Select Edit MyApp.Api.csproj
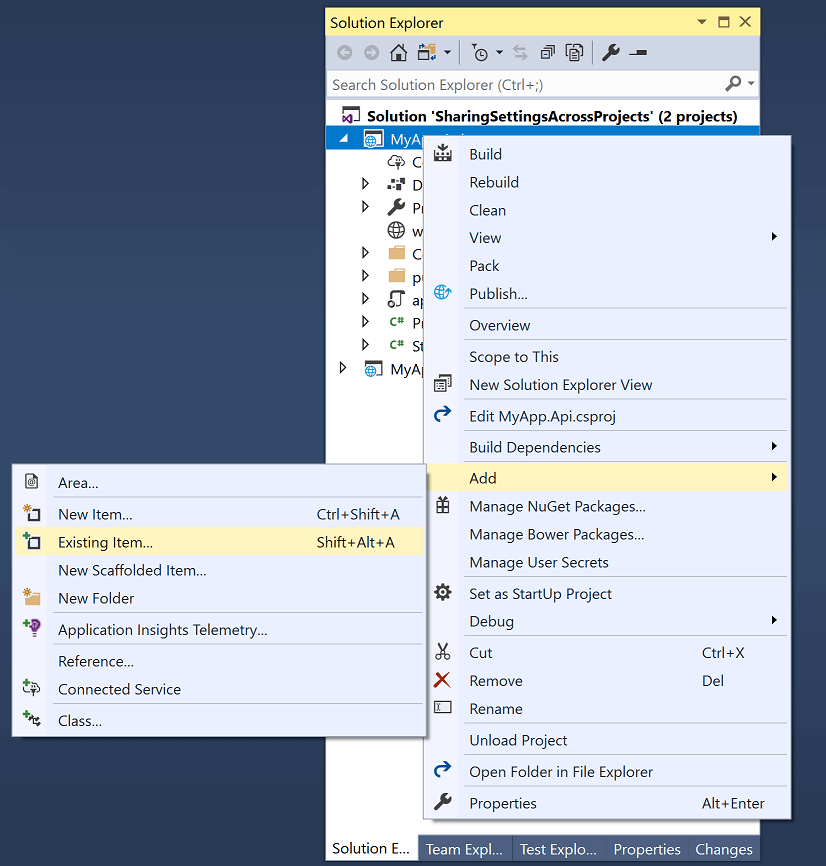The image size is (826, 866). coord(607,416)
